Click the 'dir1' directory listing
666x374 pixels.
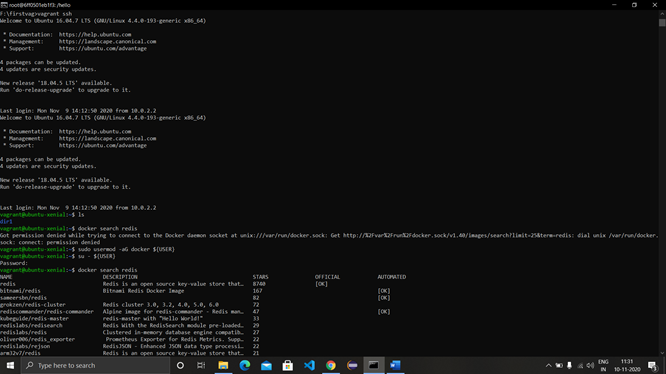[6, 222]
